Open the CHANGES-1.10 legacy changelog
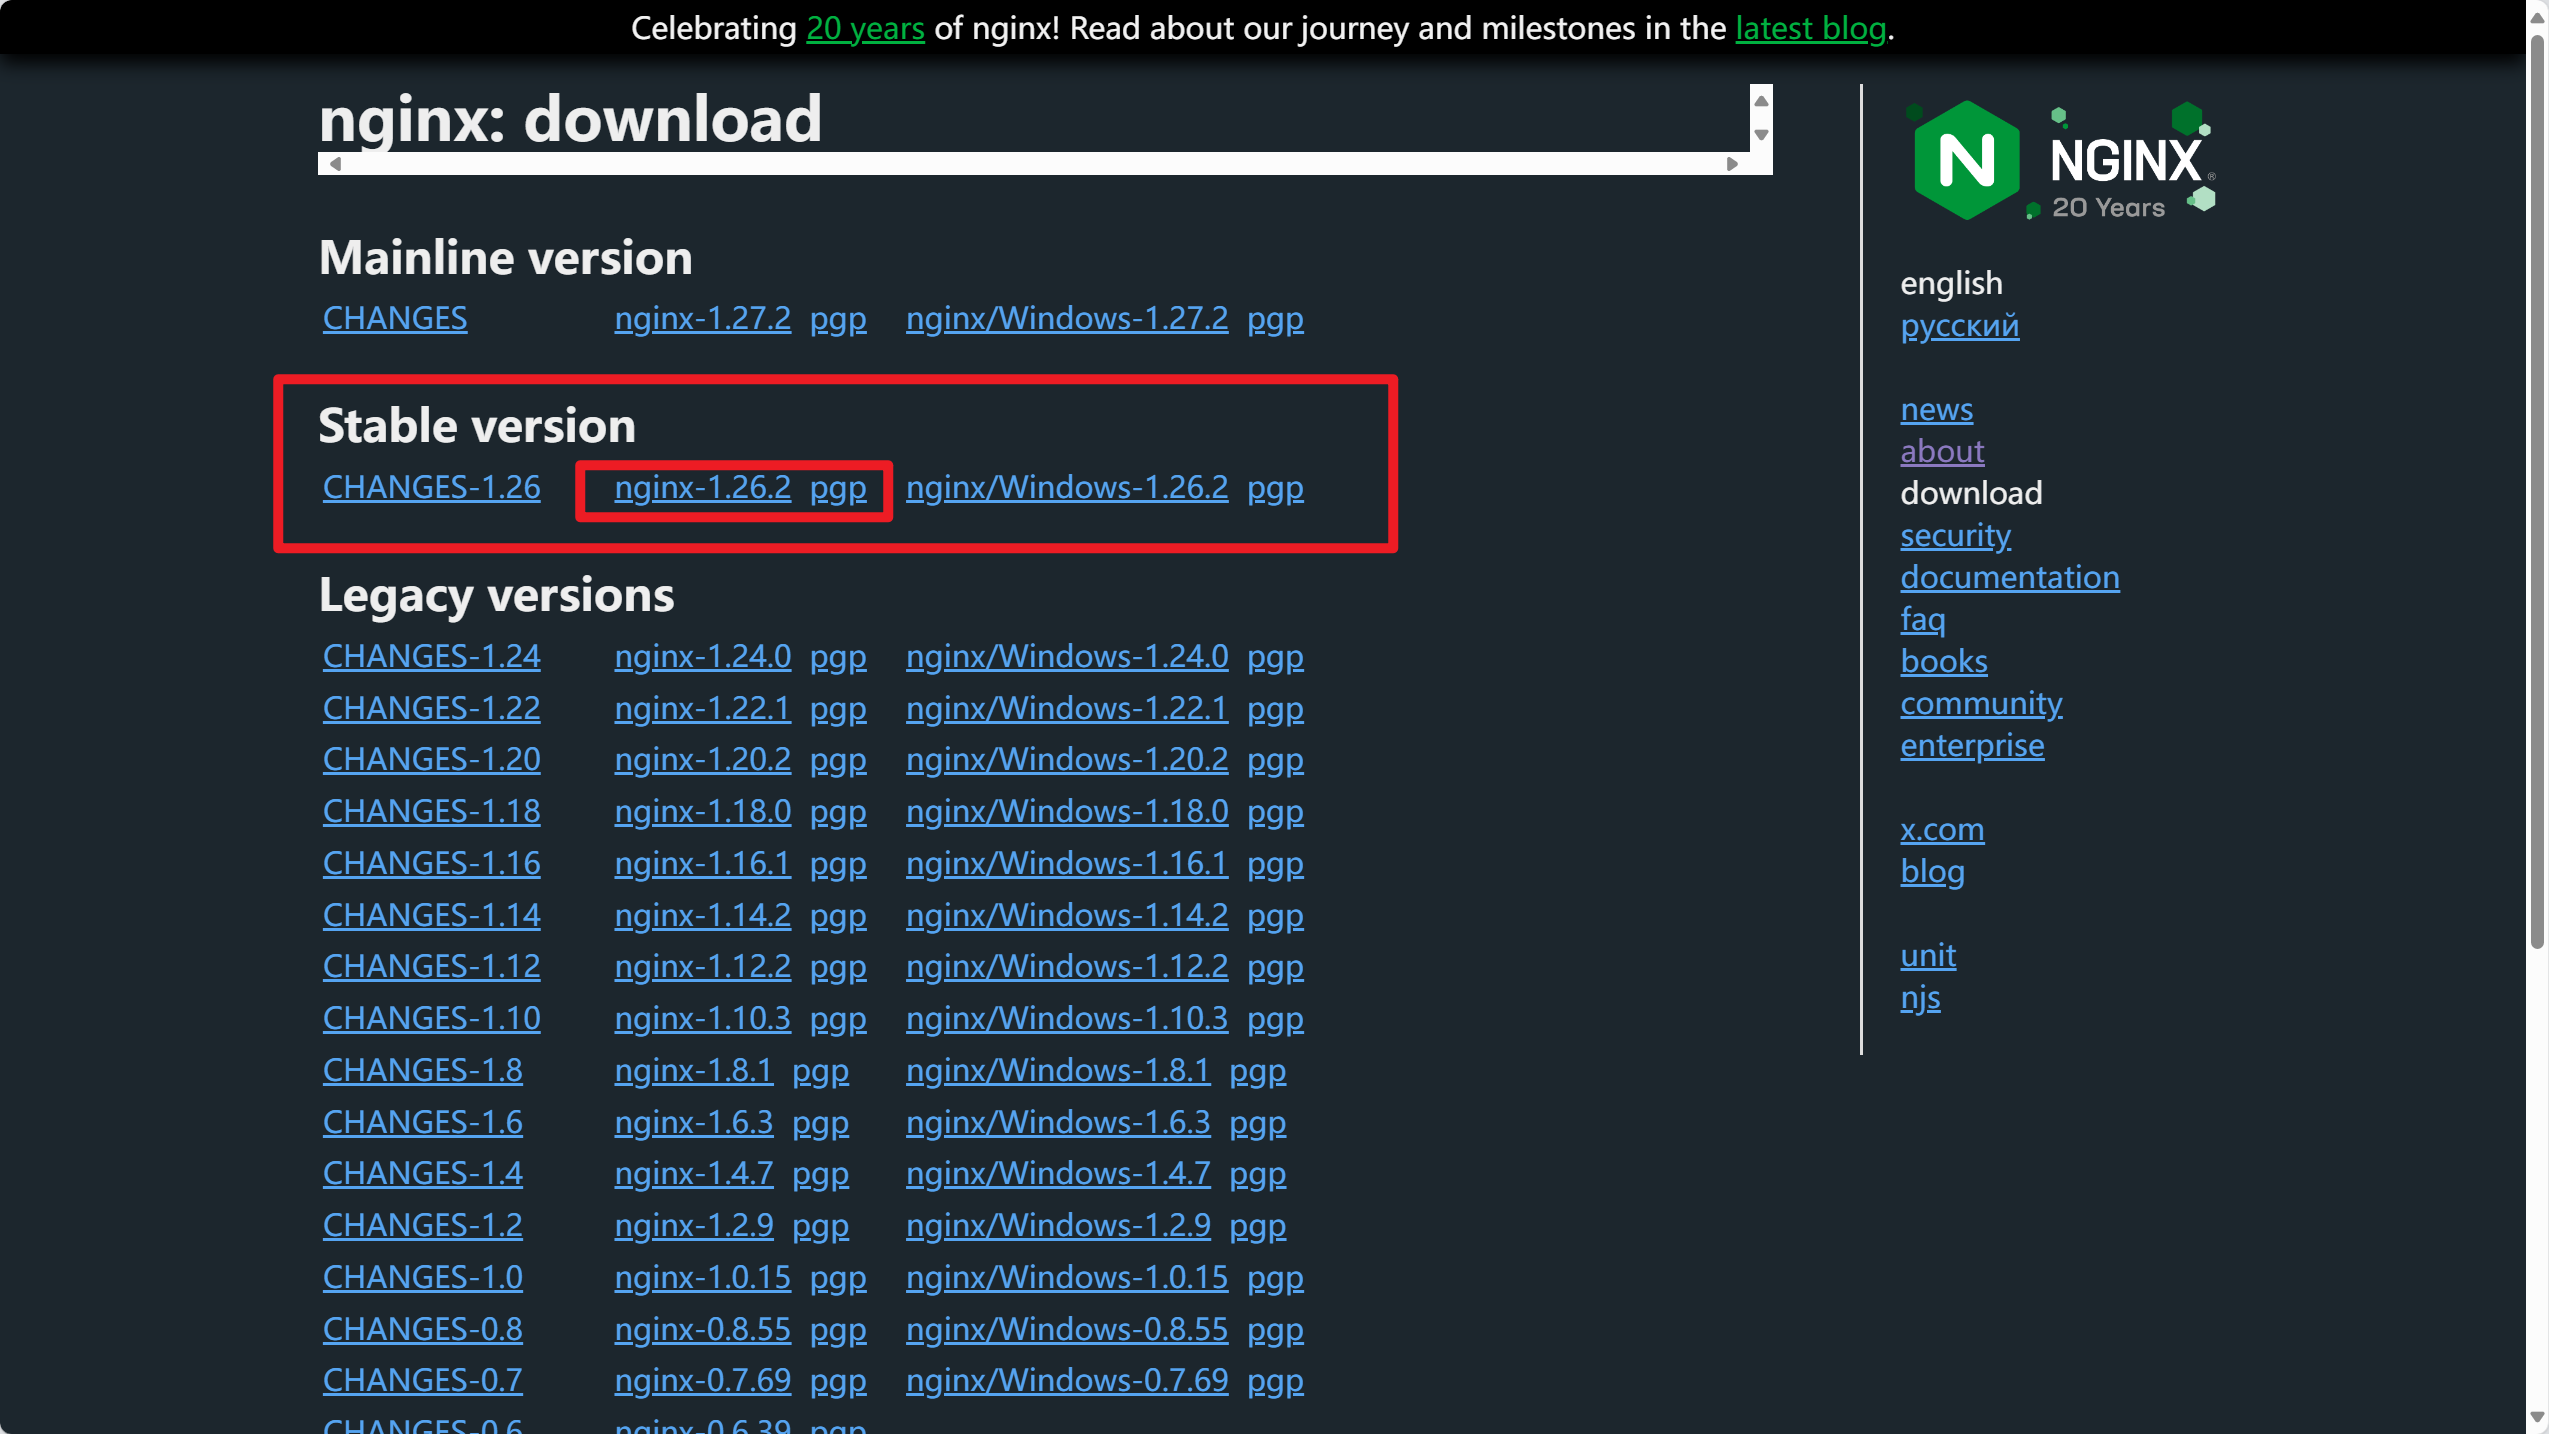 [431, 1019]
